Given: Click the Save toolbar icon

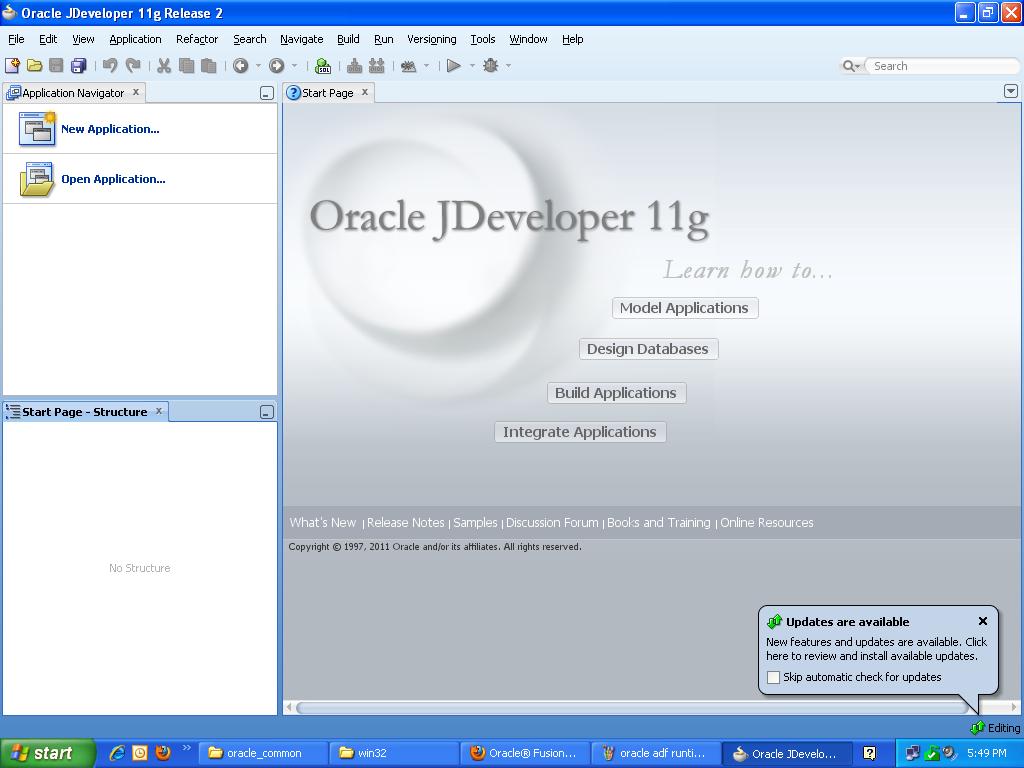Looking at the screenshot, I should point(56,65).
